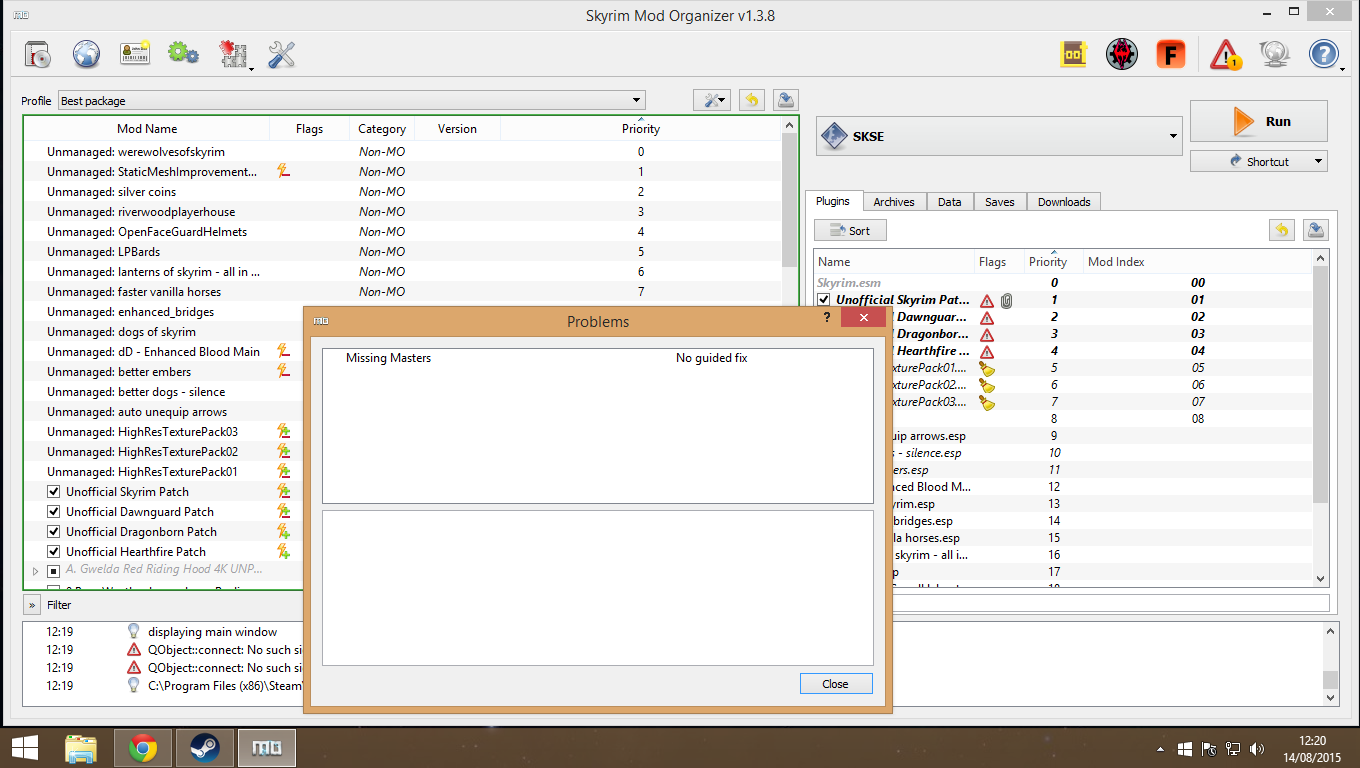This screenshot has height=768, width=1360.
Task: Open the executables gears icon
Action: pyautogui.click(x=183, y=54)
